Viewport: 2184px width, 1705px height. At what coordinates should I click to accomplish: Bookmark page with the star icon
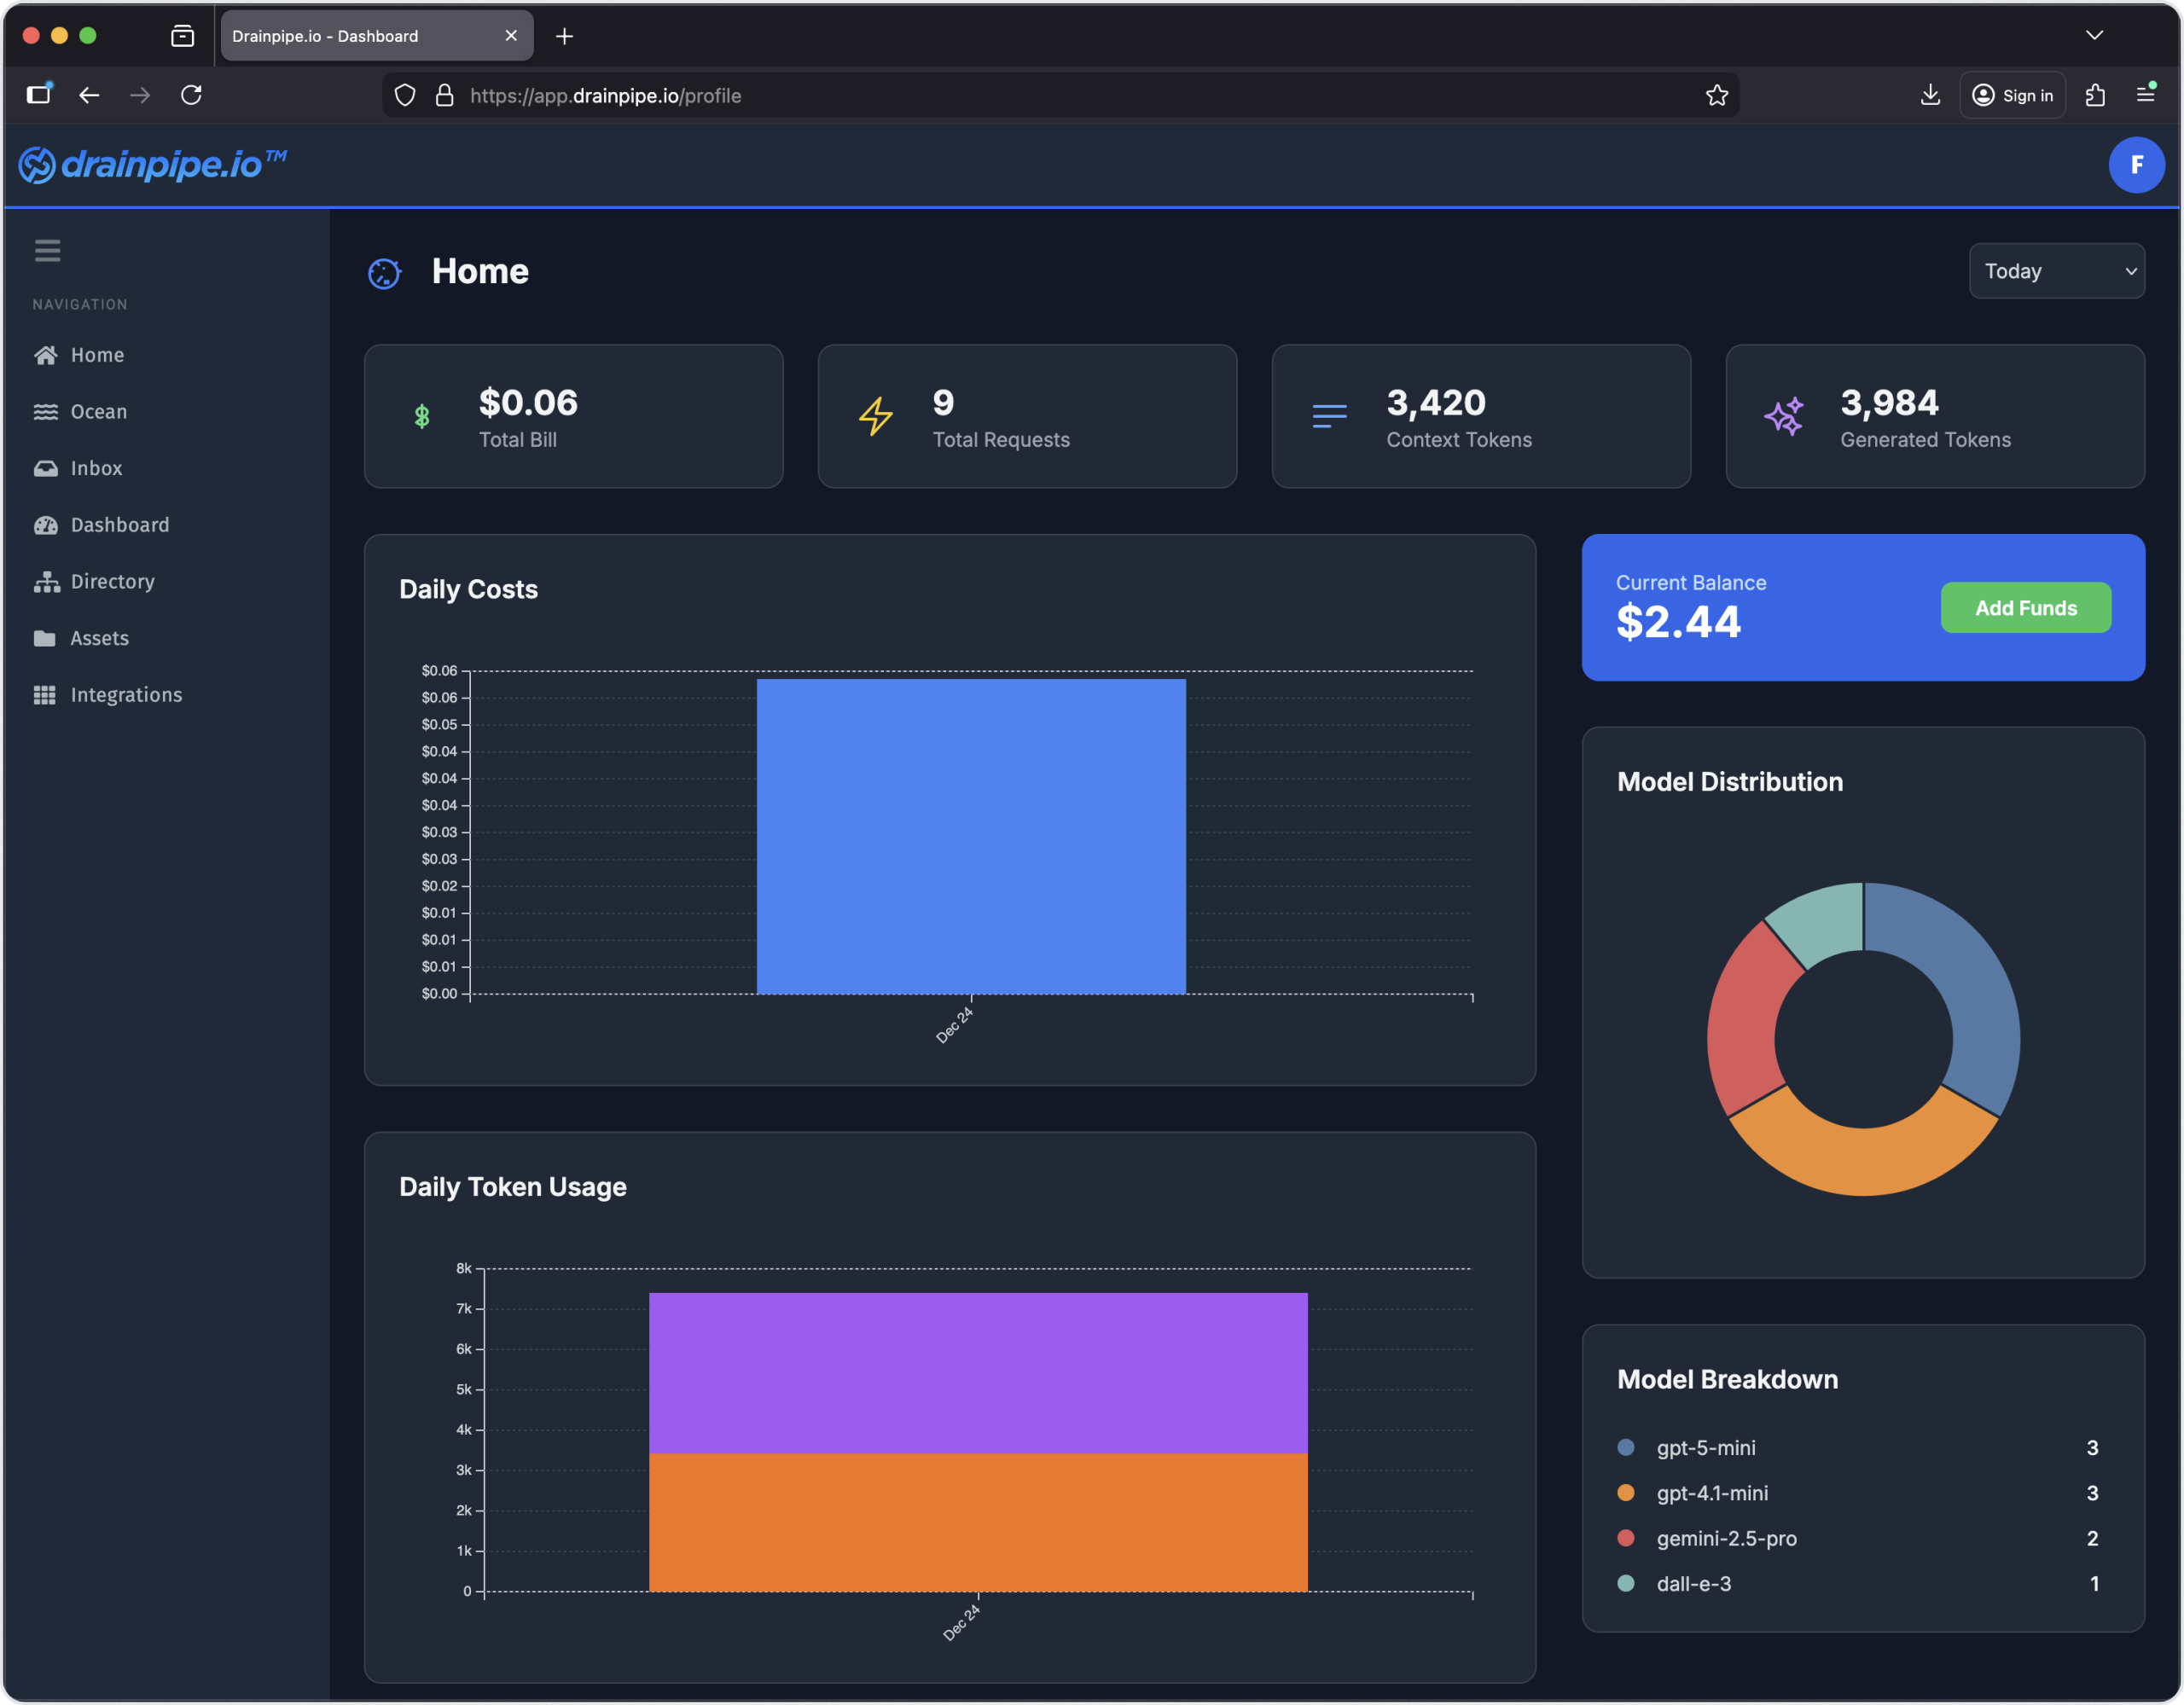click(1716, 96)
